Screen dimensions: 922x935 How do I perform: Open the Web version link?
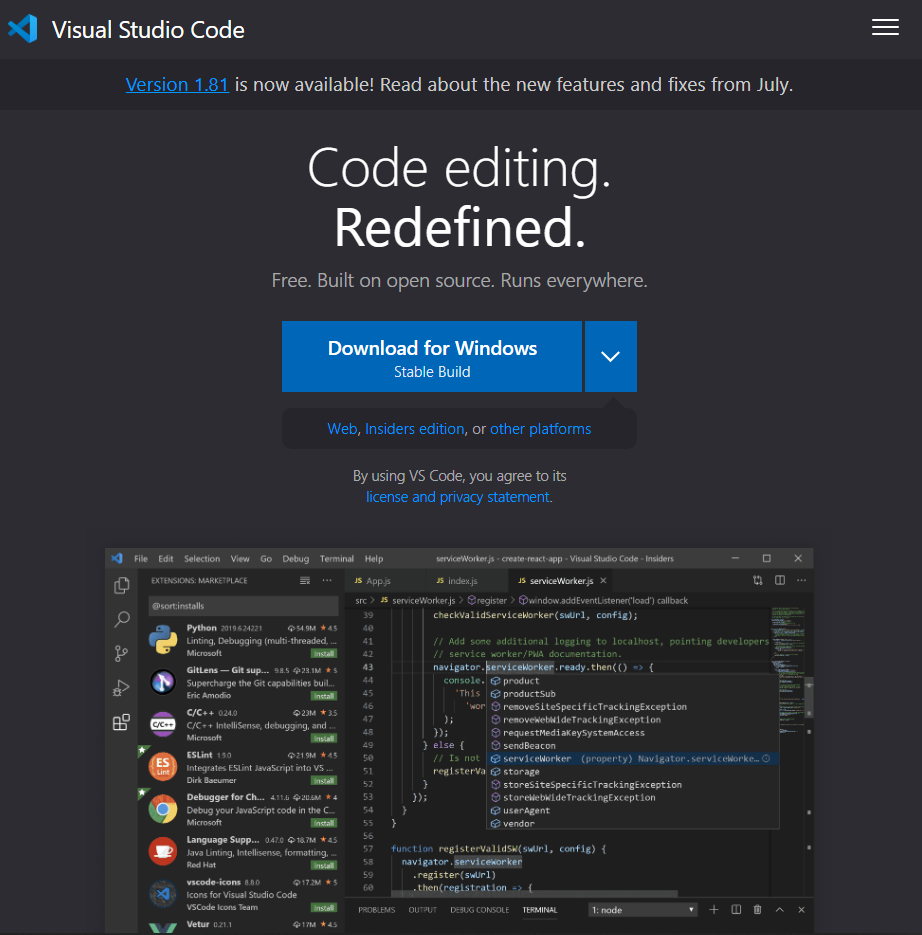click(x=342, y=429)
